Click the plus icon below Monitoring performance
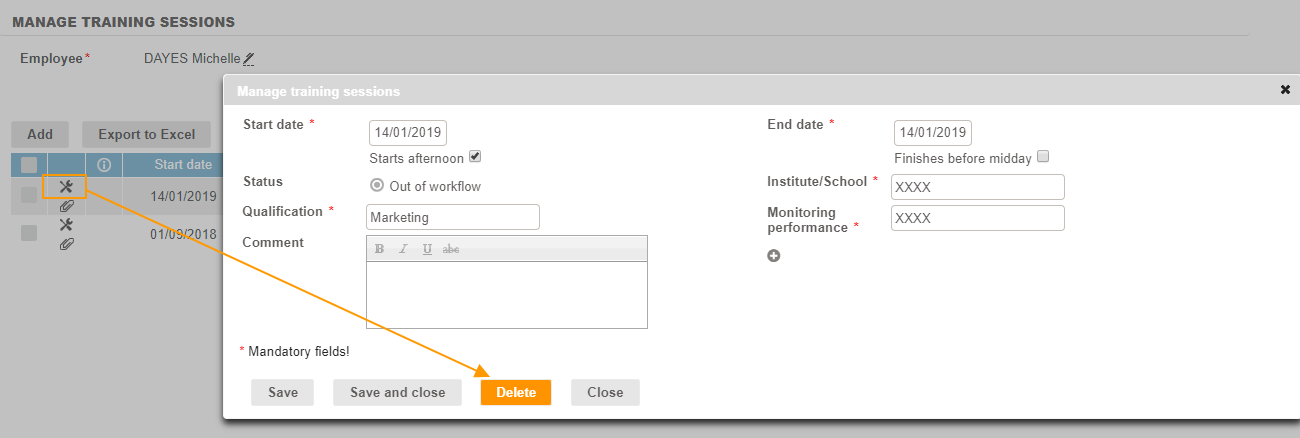The image size is (1300, 438). (x=773, y=256)
